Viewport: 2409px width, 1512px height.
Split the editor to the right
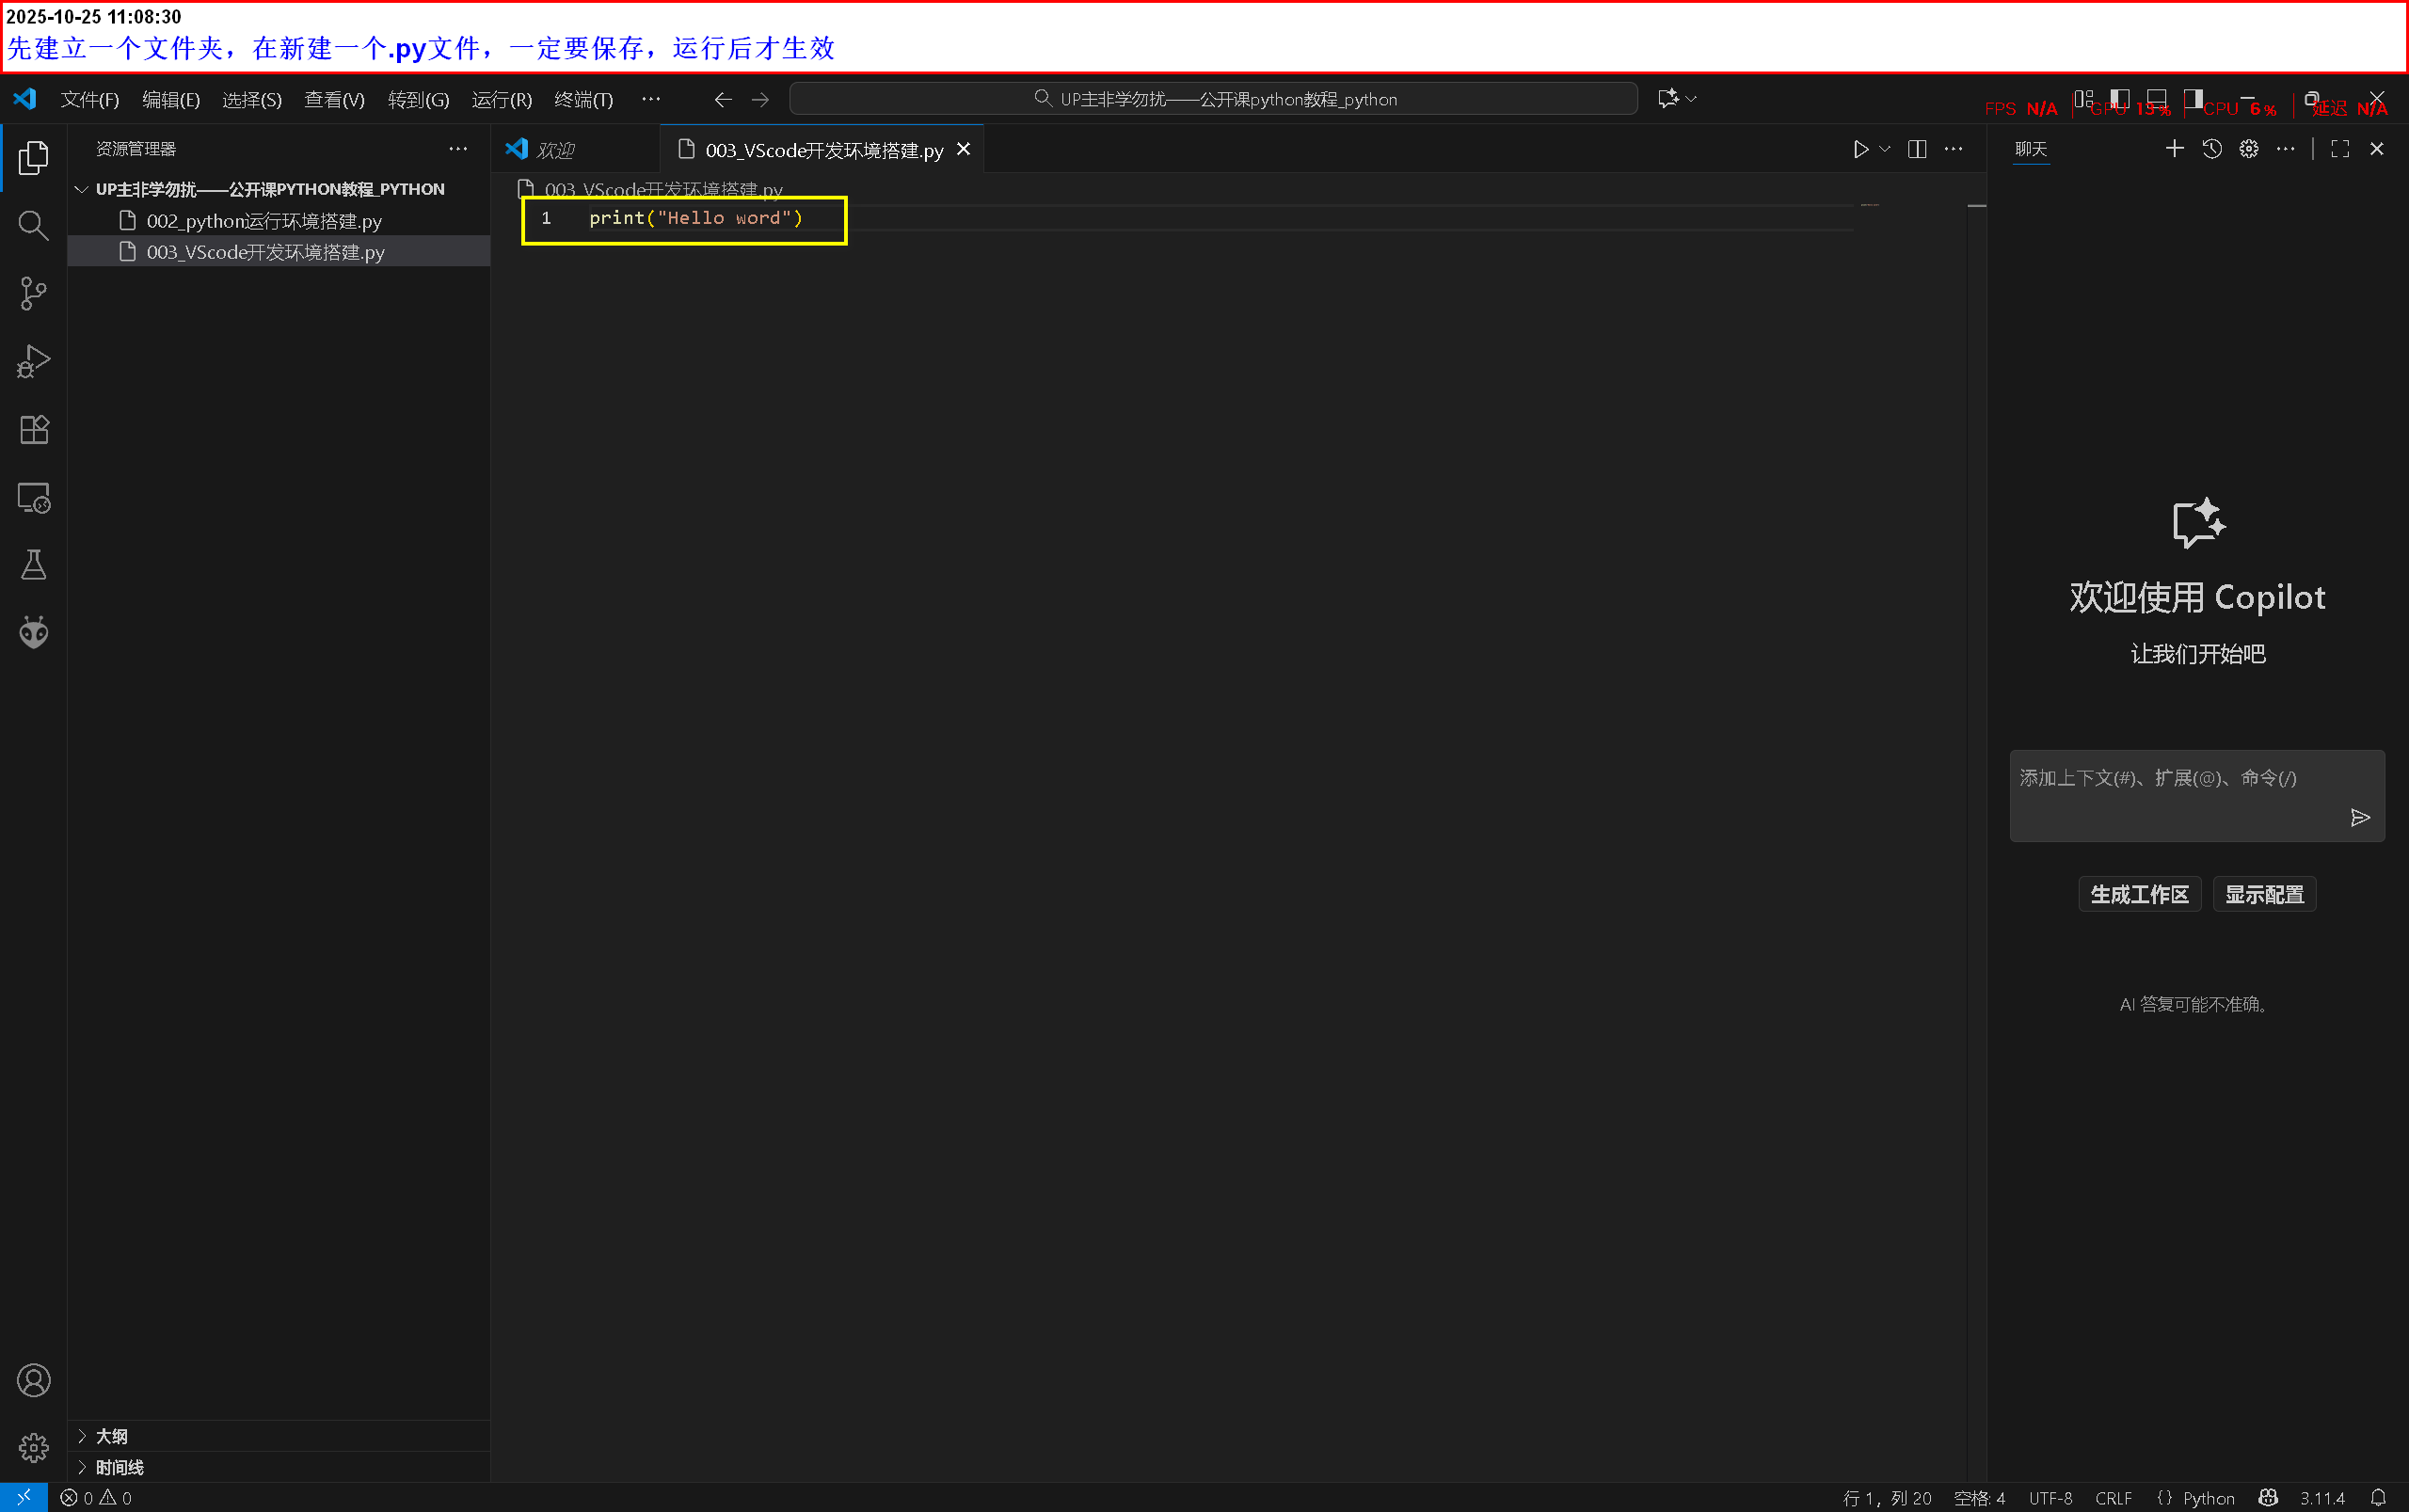(1916, 149)
